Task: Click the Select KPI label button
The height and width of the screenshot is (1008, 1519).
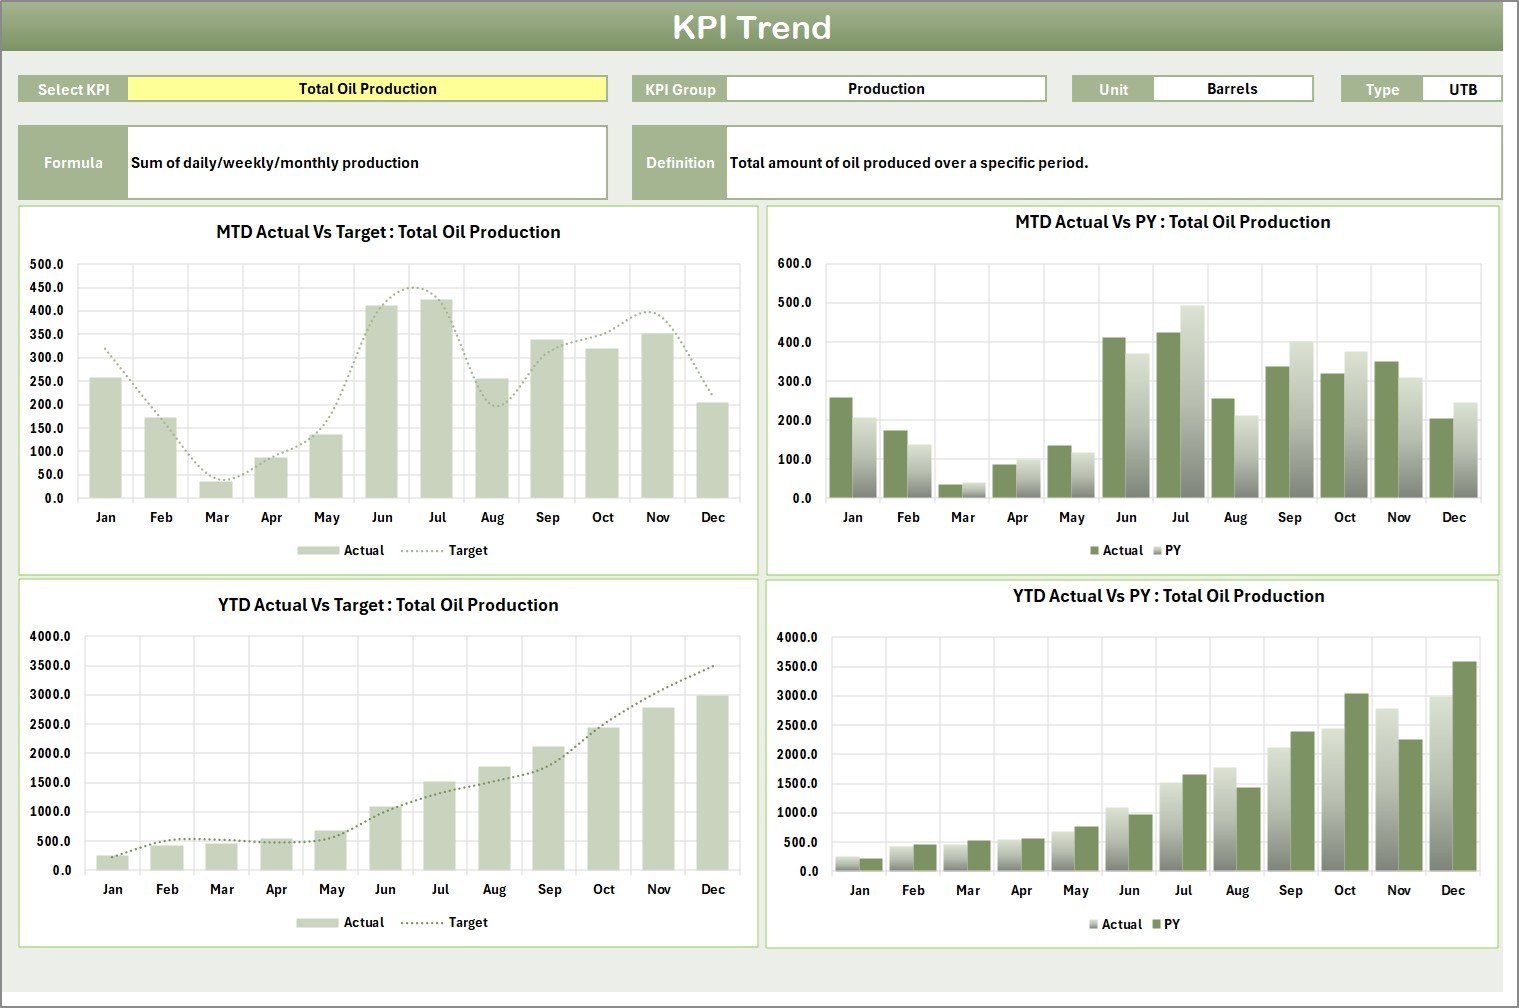Action: 72,88
